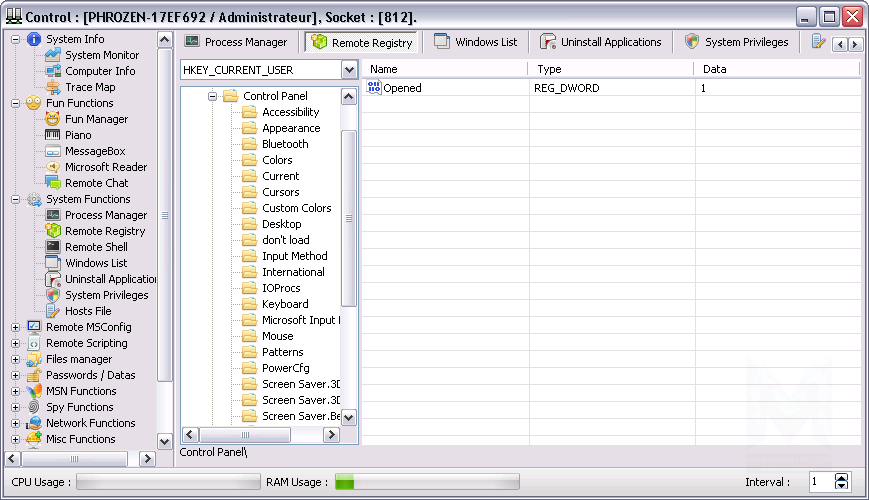Sort registry values by the Type column
The image size is (869, 500).
coord(610,69)
